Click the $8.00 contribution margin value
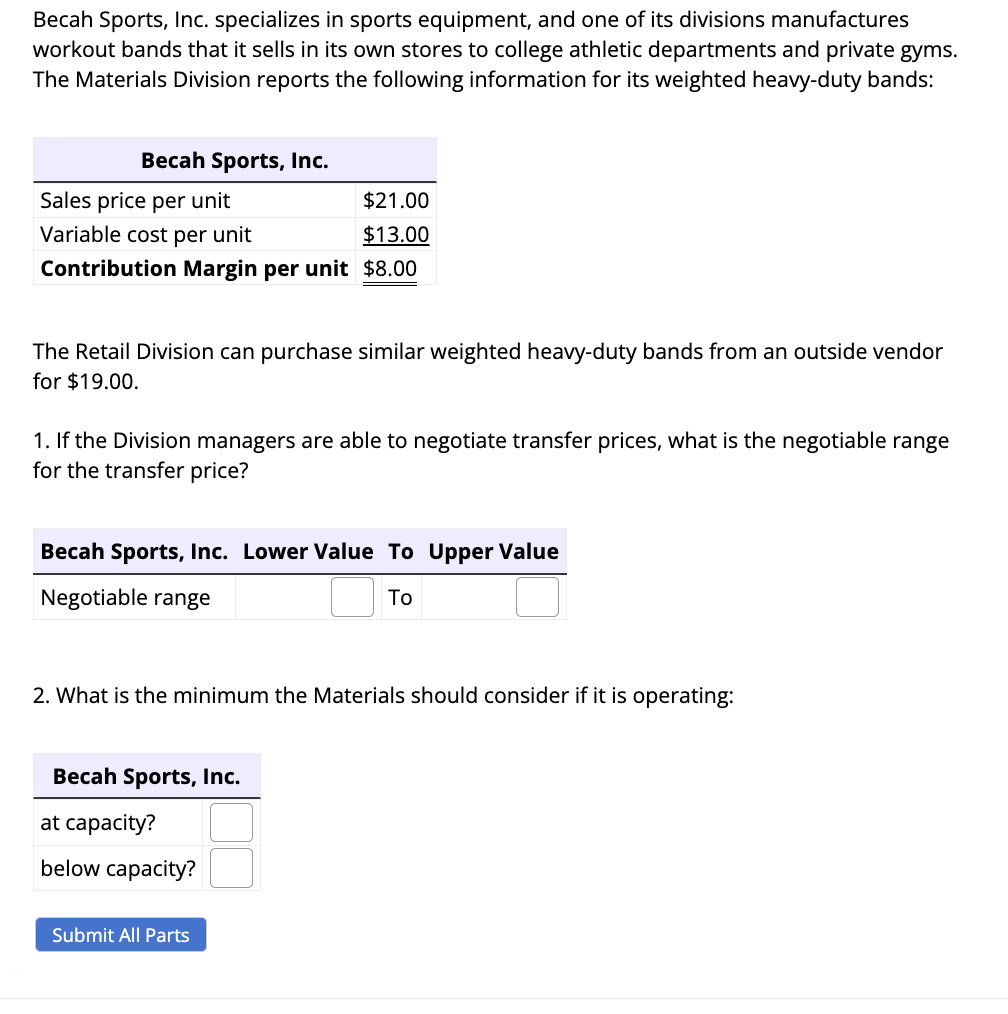Screen dimensions: 1008x1014 (391, 268)
